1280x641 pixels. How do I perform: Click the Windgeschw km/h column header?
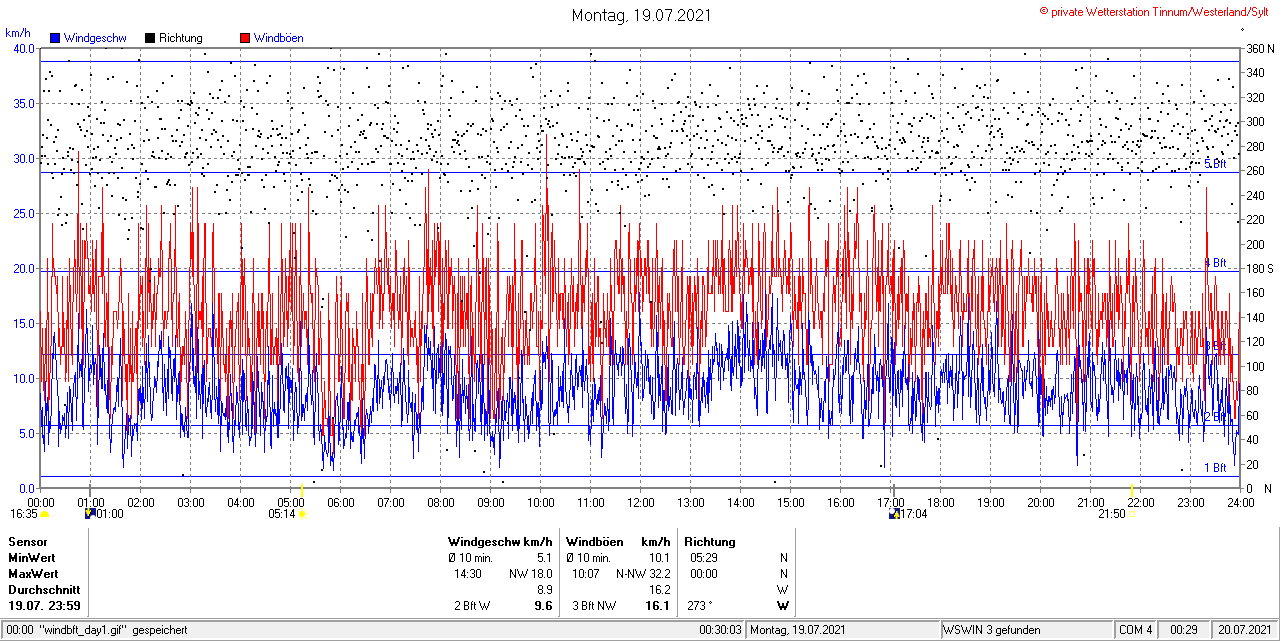coord(500,542)
